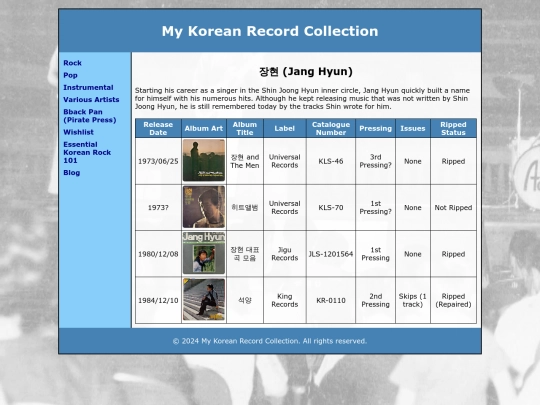Click the KLS-46 catalogue number
Image resolution: width=540 pixels, height=405 pixels.
(x=331, y=161)
